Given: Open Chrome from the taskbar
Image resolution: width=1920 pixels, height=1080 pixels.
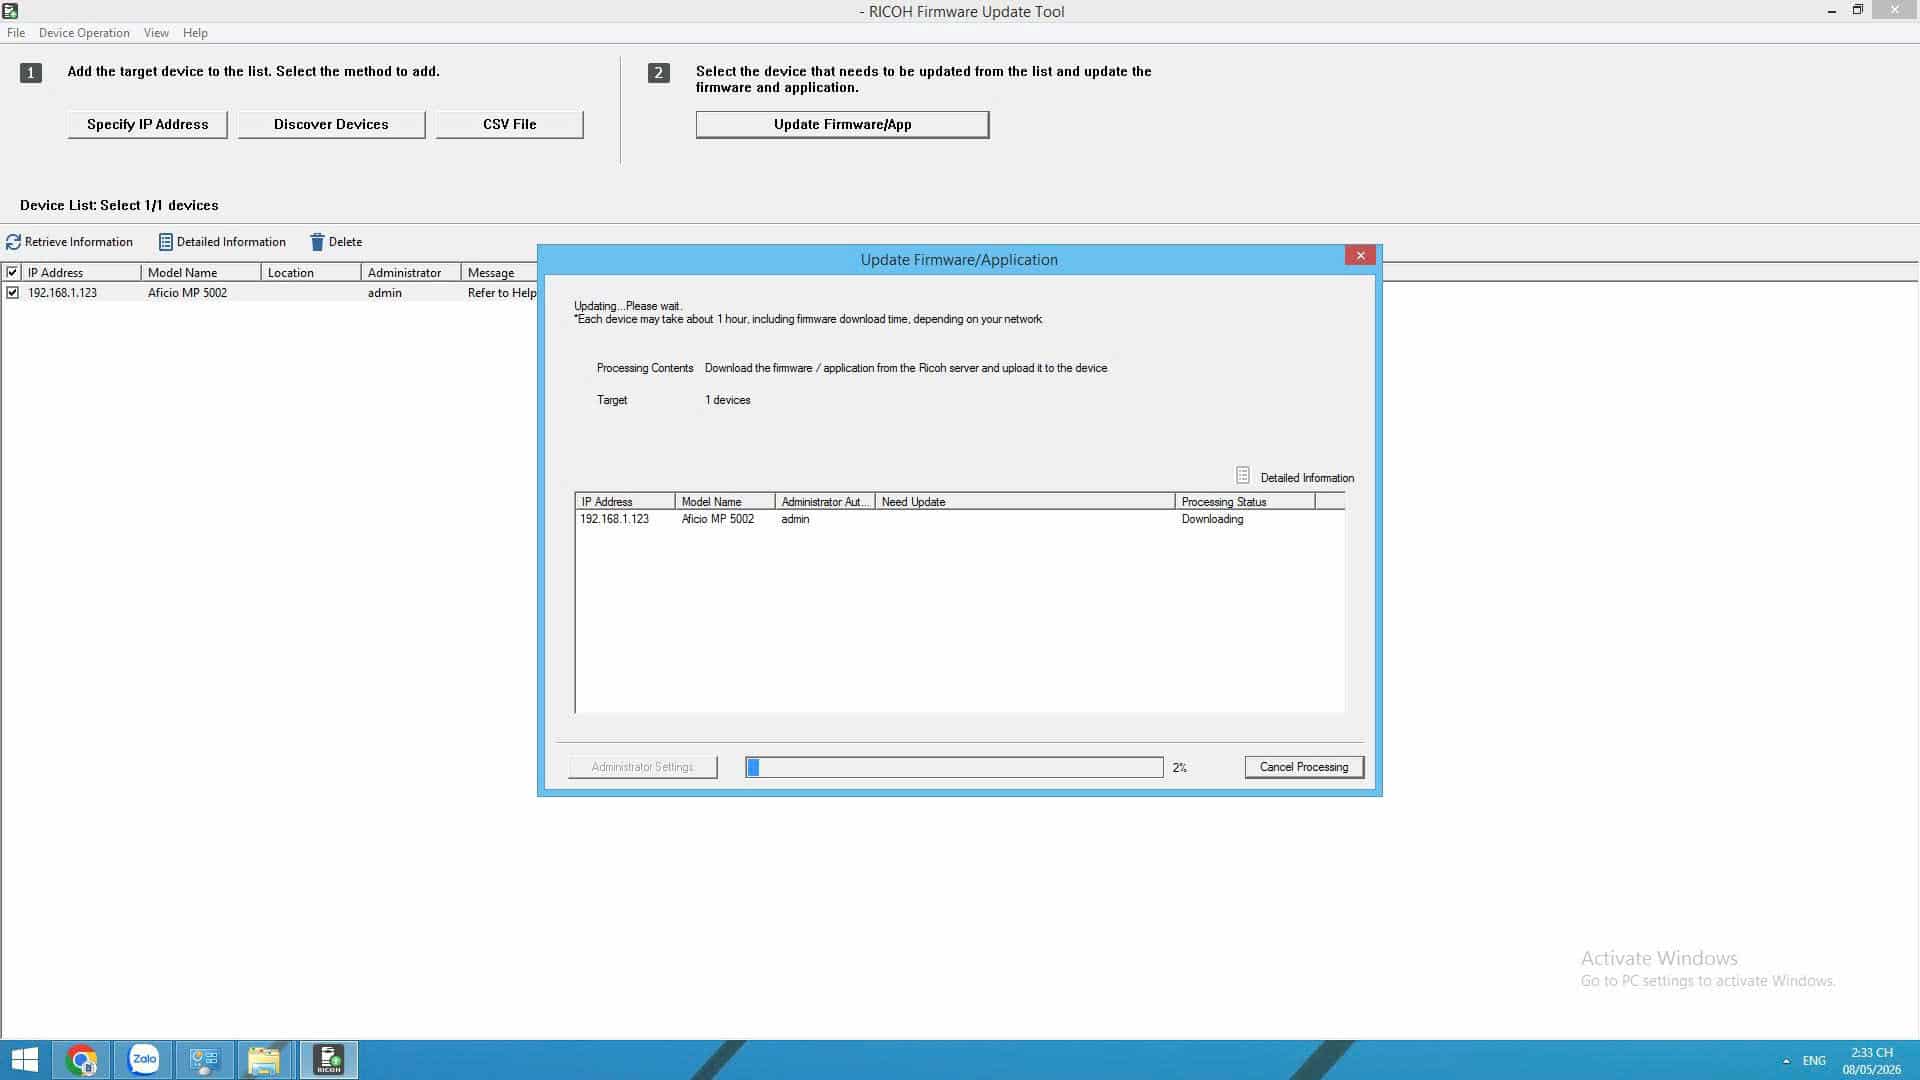Looking at the screenshot, I should [x=82, y=1060].
